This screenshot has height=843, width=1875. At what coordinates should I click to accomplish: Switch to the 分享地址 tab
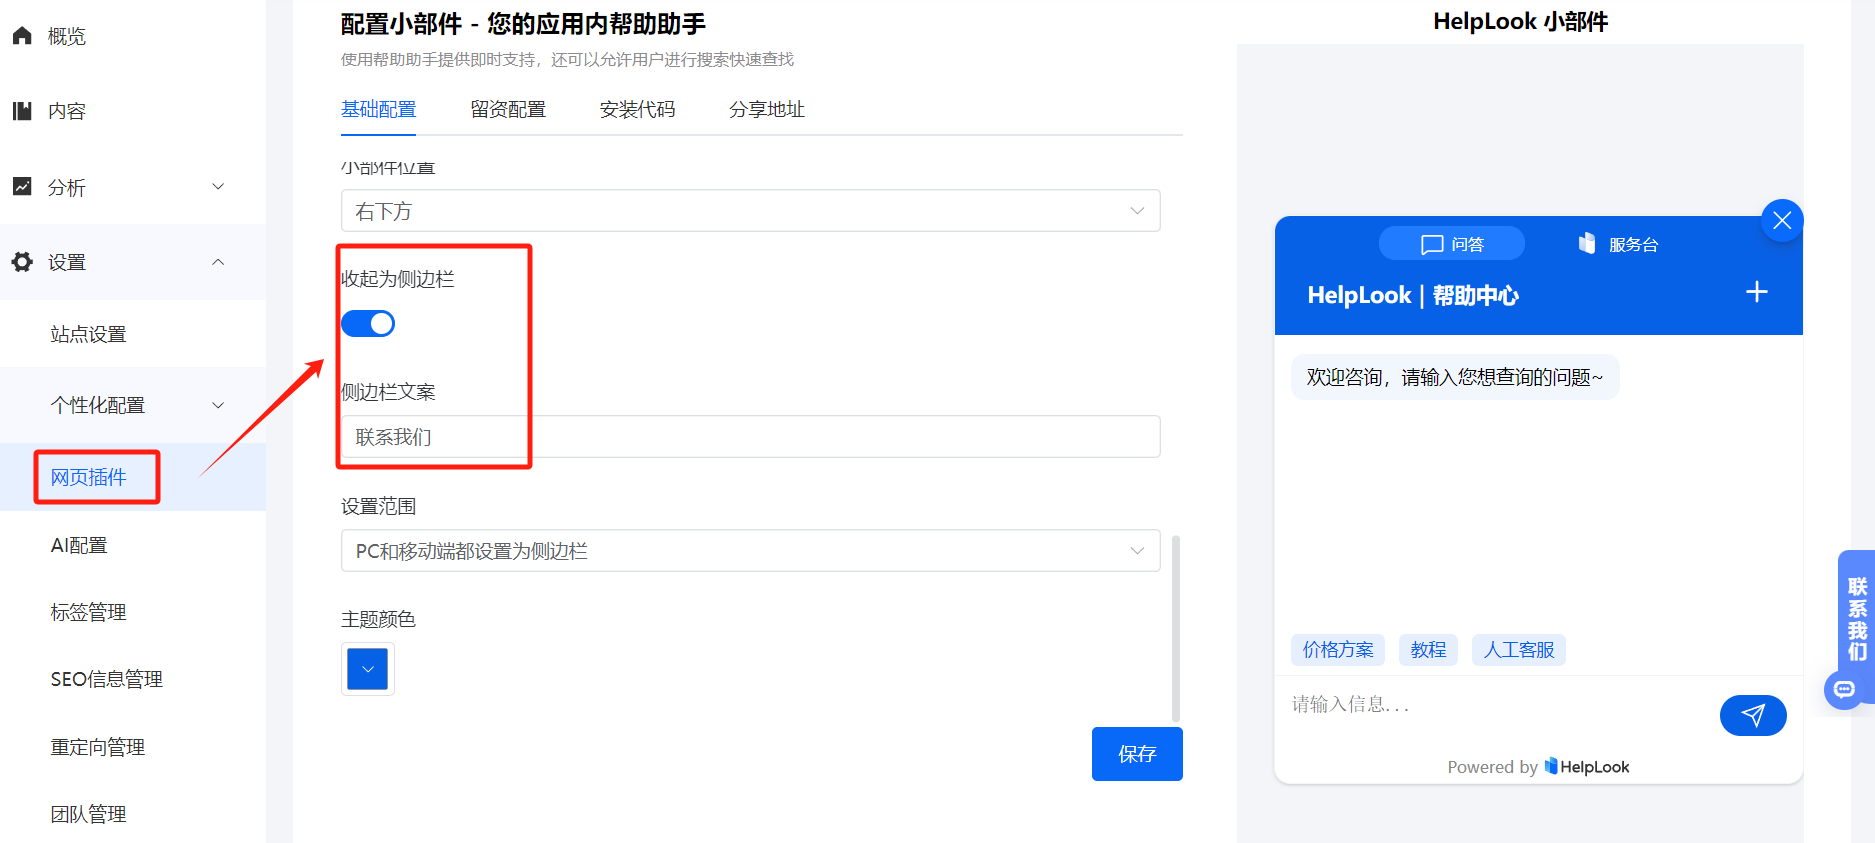(x=767, y=110)
